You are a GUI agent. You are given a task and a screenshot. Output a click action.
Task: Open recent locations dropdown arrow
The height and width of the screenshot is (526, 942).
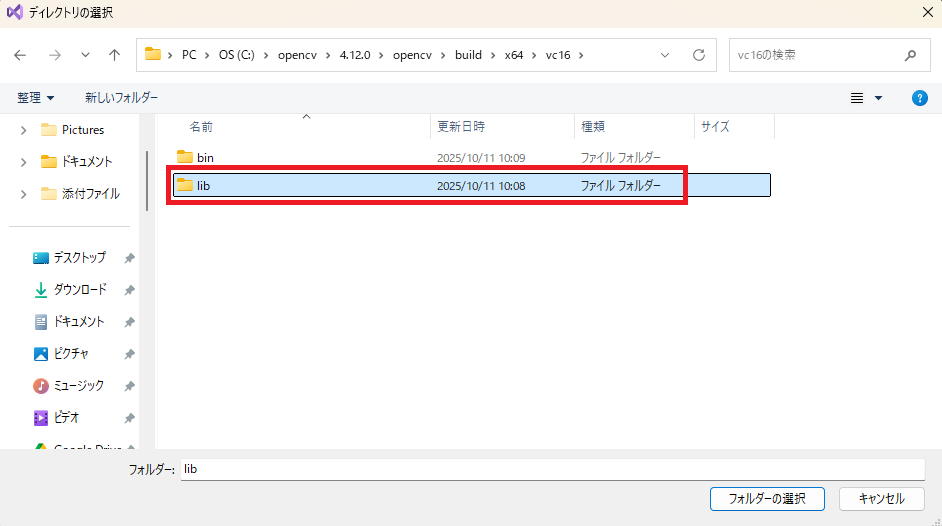[x=85, y=55]
